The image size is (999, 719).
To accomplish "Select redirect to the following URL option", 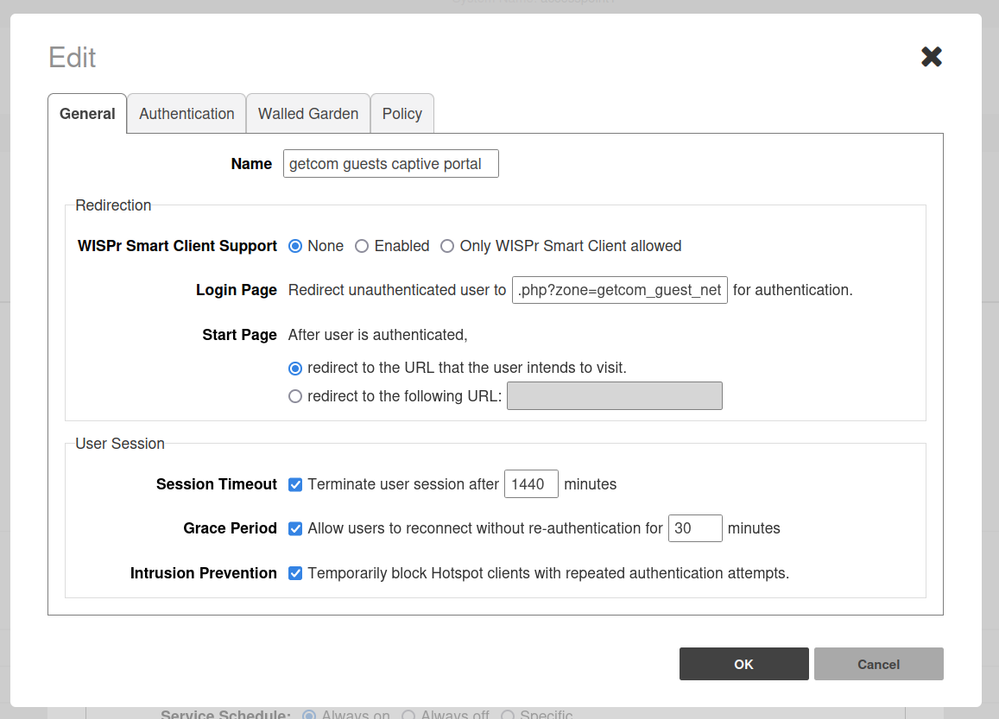I will click(295, 396).
